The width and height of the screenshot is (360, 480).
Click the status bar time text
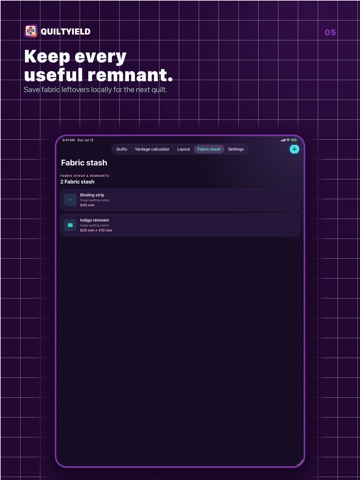(69, 140)
